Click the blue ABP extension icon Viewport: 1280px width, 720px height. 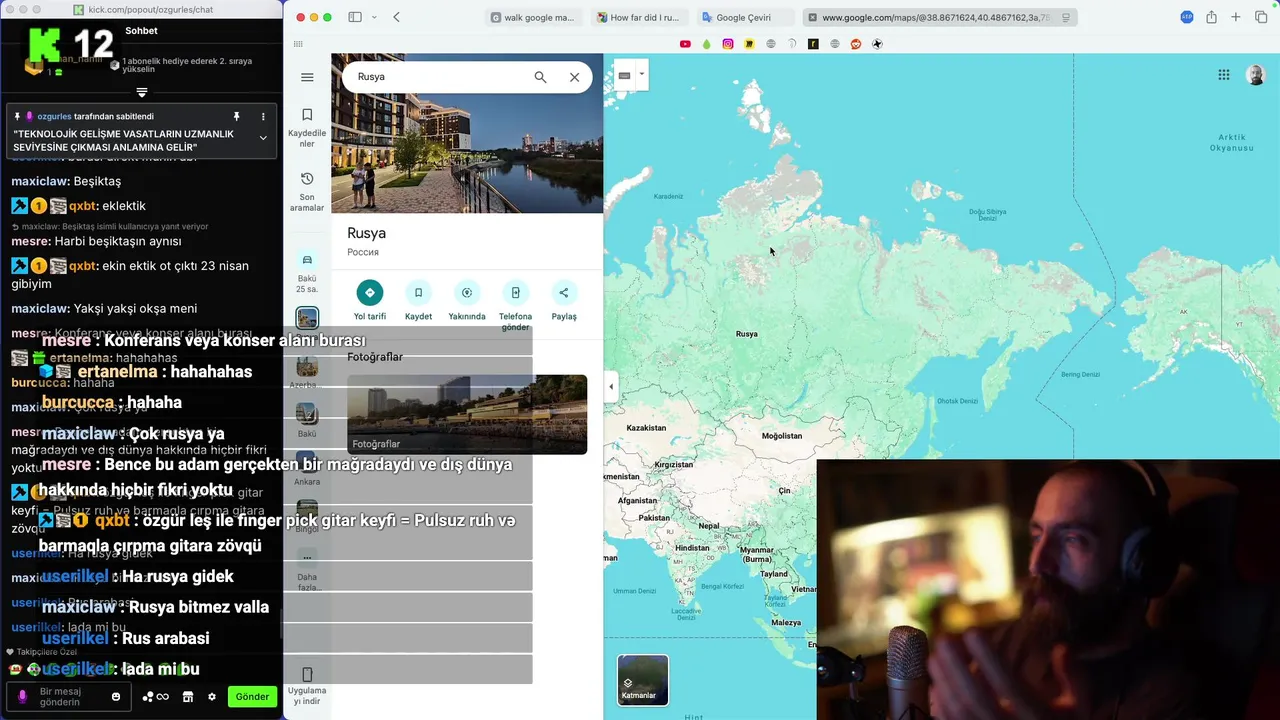[1187, 17]
